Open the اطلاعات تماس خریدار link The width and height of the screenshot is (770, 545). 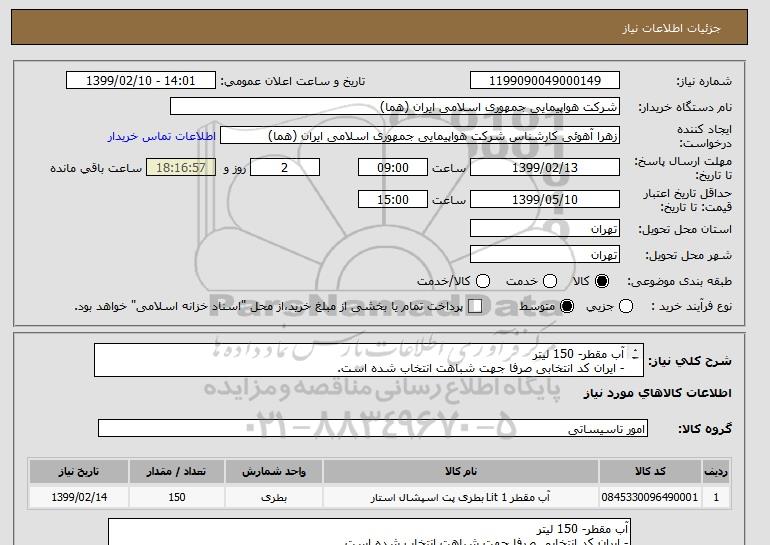tap(162, 136)
